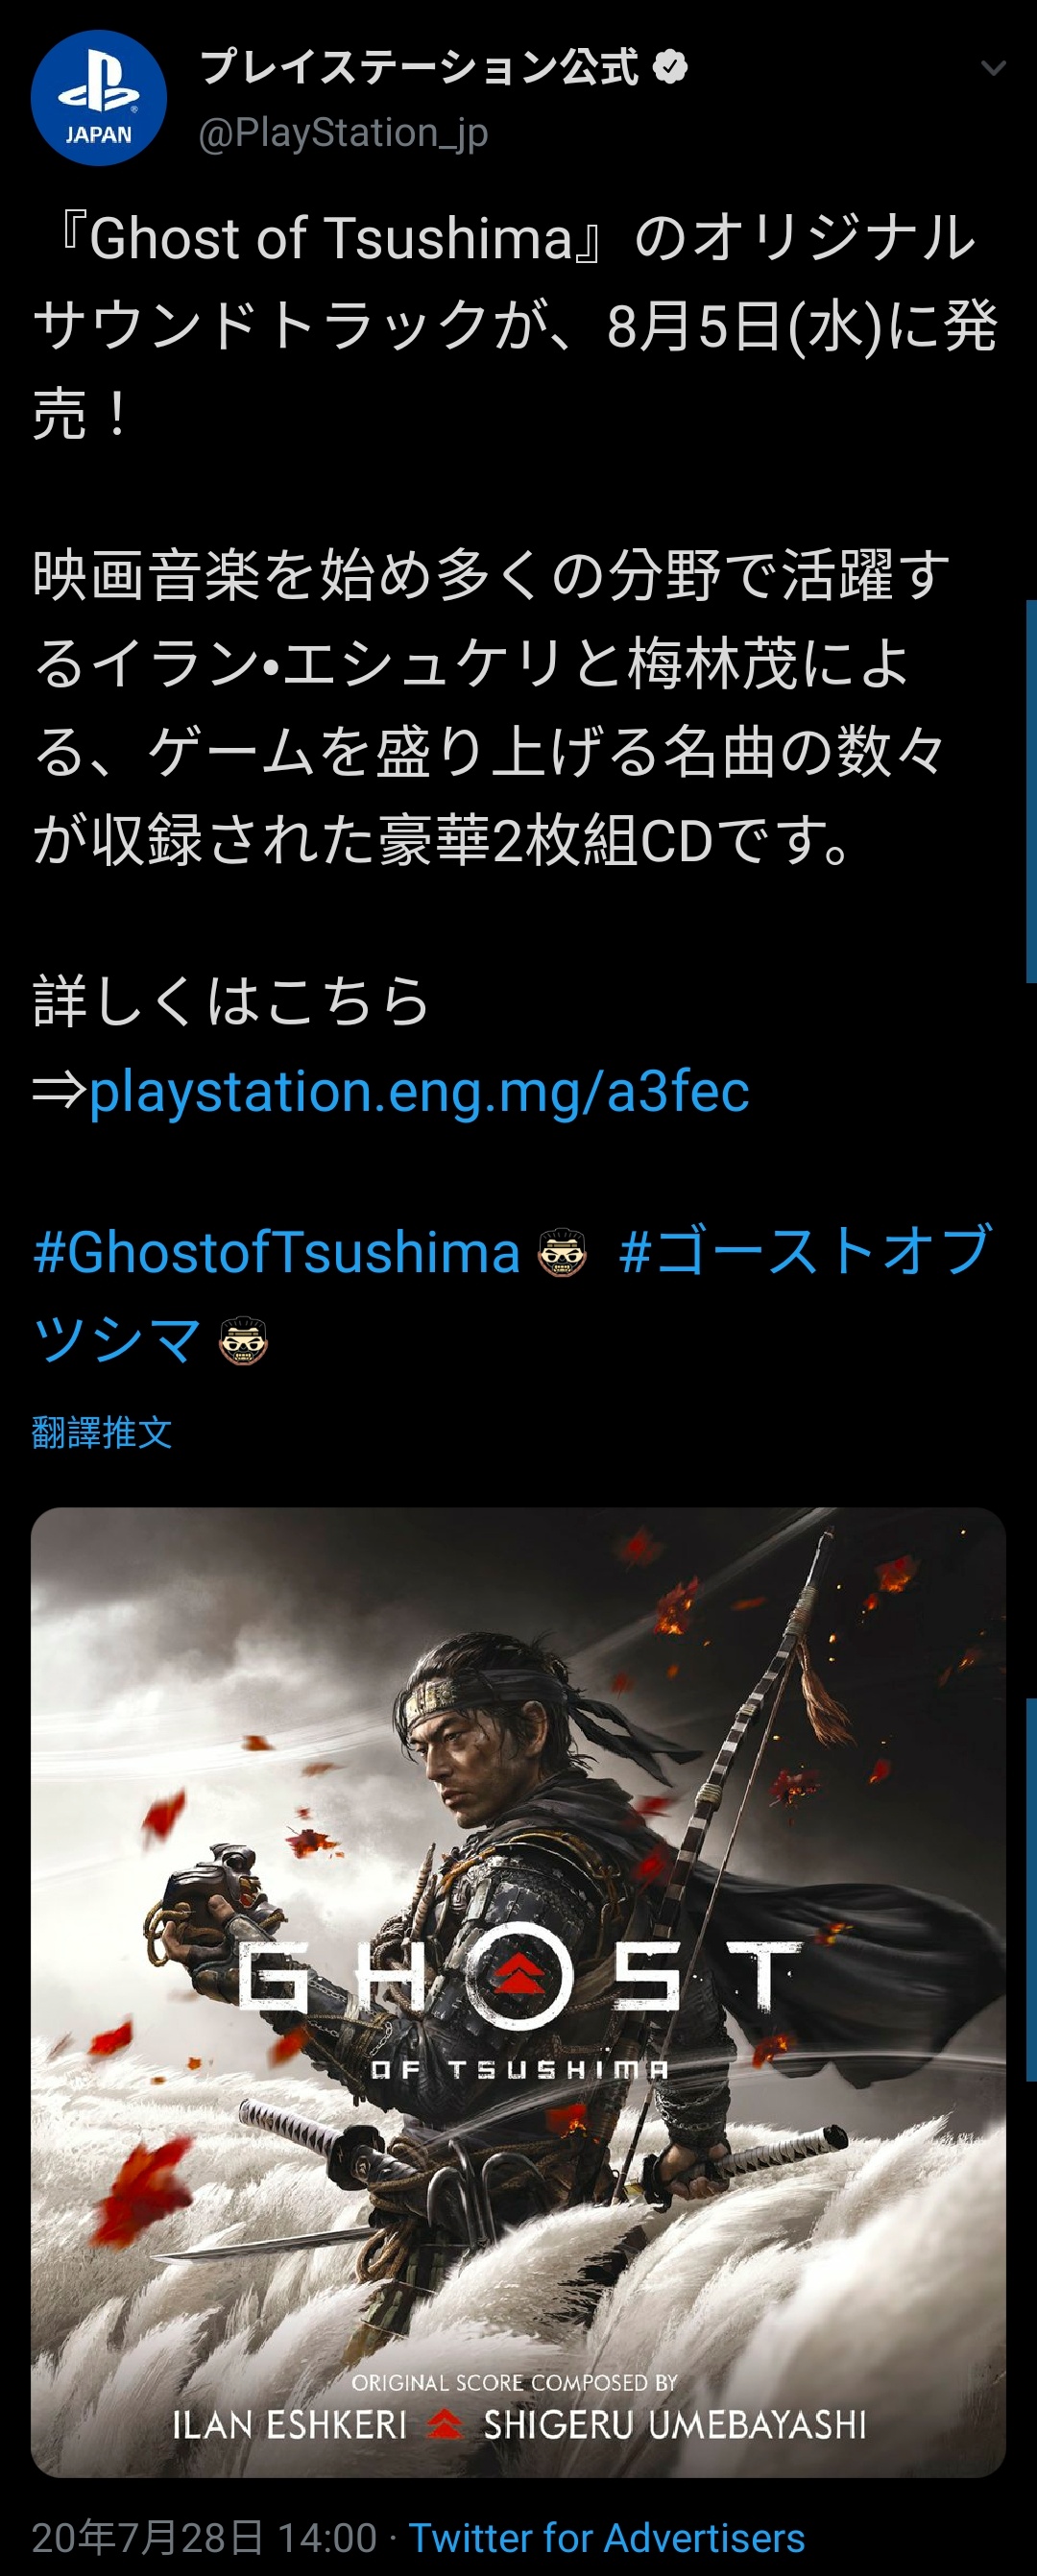Click the プレイステーション公式 display name
This screenshot has height=2576, width=1037.
pyautogui.click(x=419, y=67)
